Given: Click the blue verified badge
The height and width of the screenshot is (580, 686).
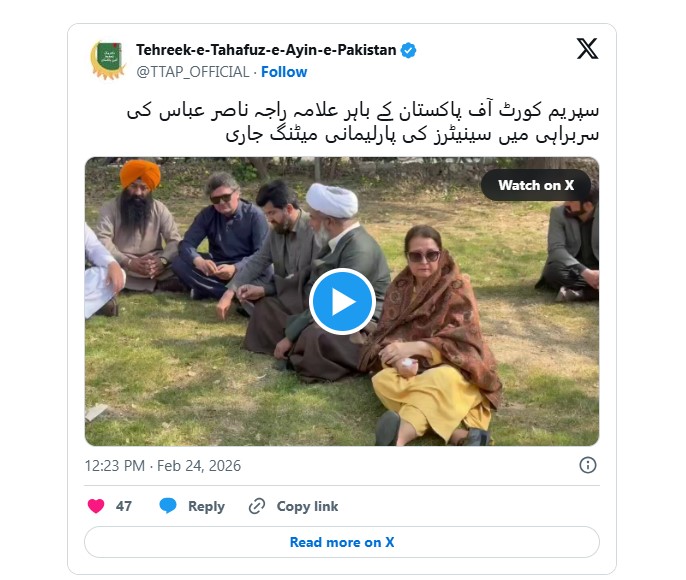Looking at the screenshot, I should (x=409, y=50).
